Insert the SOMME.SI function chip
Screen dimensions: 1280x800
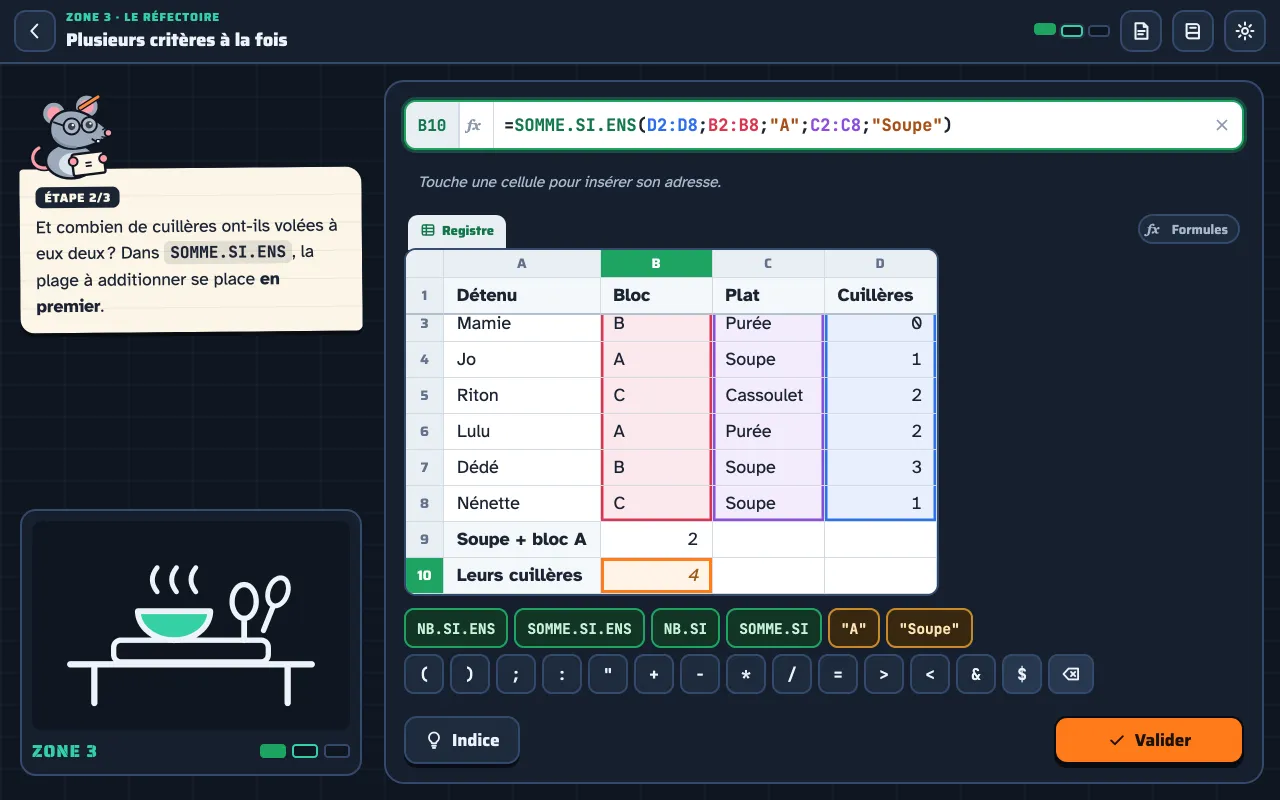pos(774,628)
